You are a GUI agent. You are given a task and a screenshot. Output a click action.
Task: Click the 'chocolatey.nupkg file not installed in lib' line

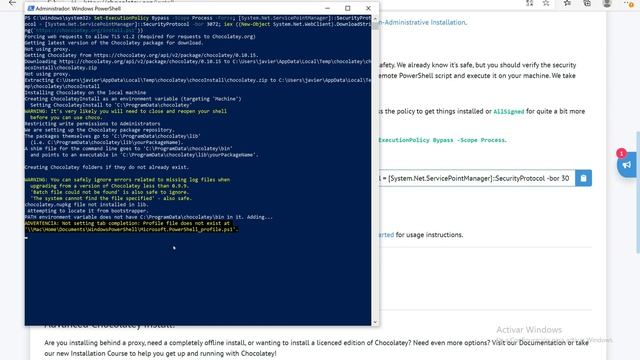pyautogui.click(x=87, y=204)
